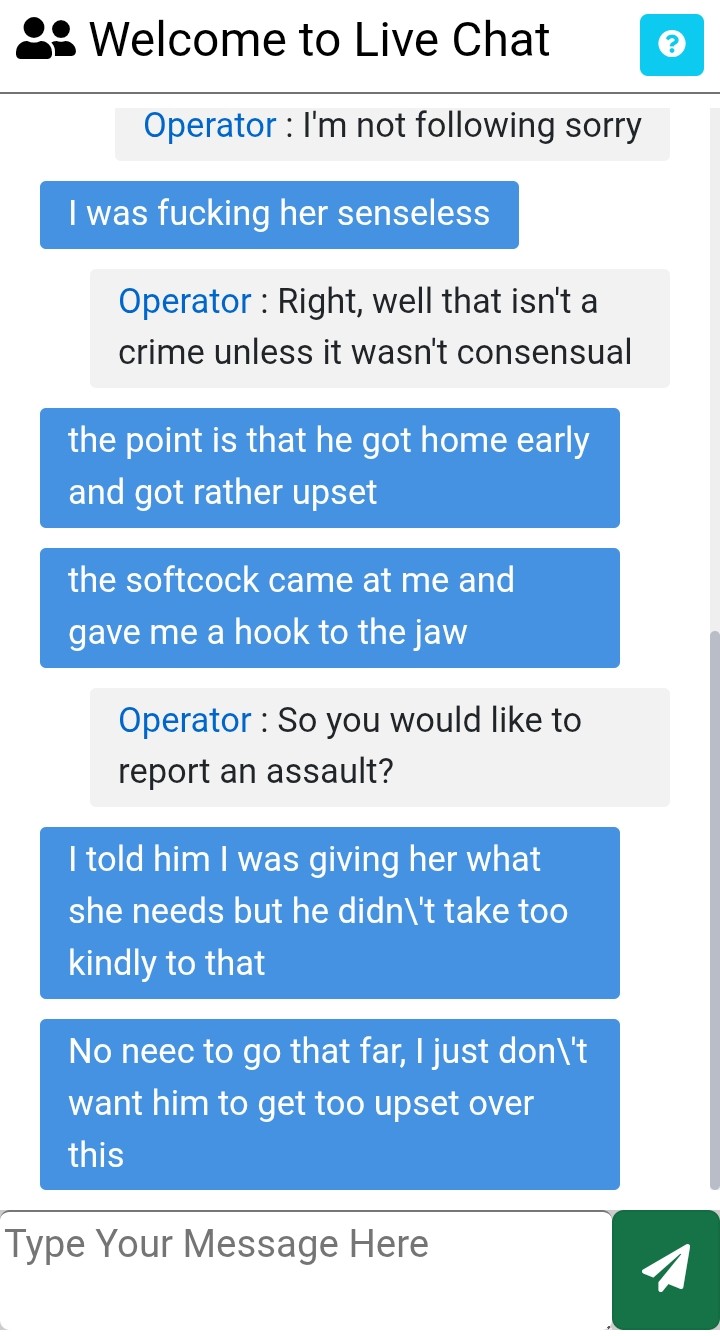Click the 'kindly to that' message bubble
The height and width of the screenshot is (1336, 720).
pos(330,912)
